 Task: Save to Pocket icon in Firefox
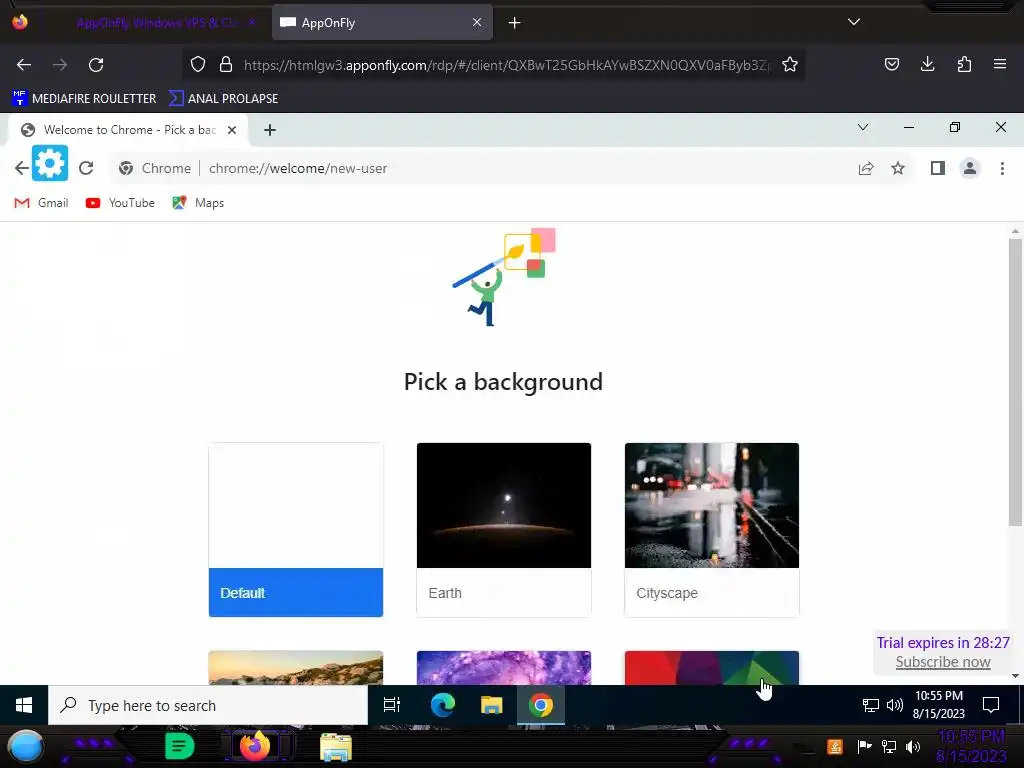891,64
